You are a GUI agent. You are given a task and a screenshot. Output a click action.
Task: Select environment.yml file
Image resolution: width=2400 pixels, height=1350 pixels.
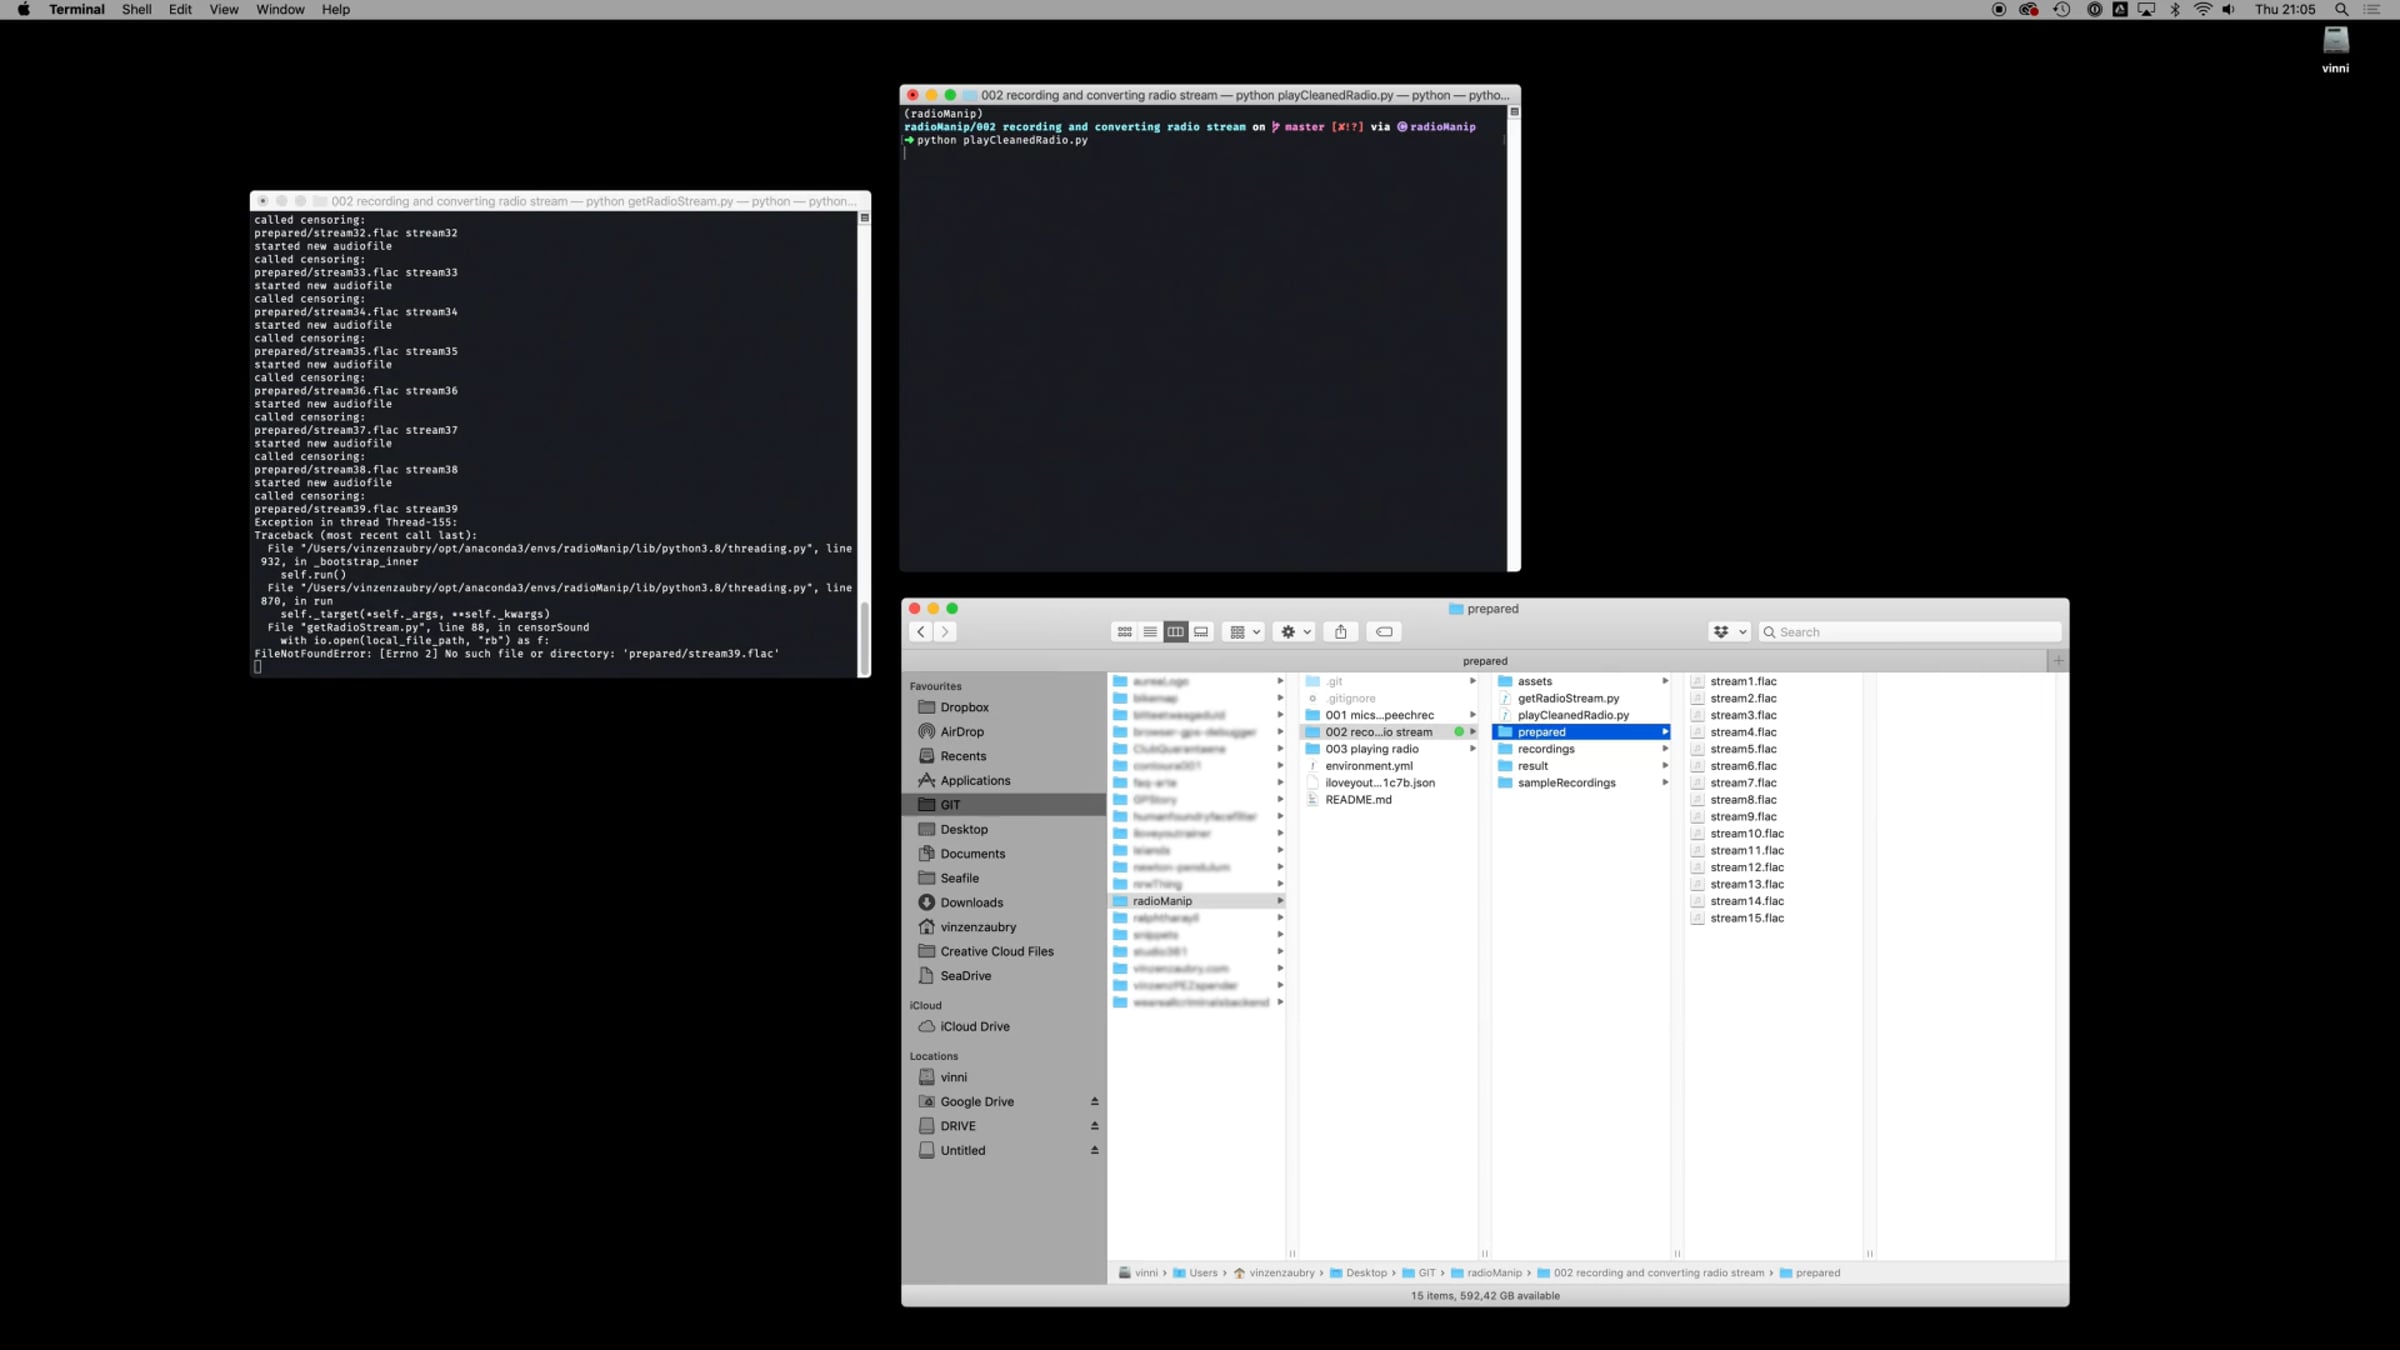[x=1368, y=766]
